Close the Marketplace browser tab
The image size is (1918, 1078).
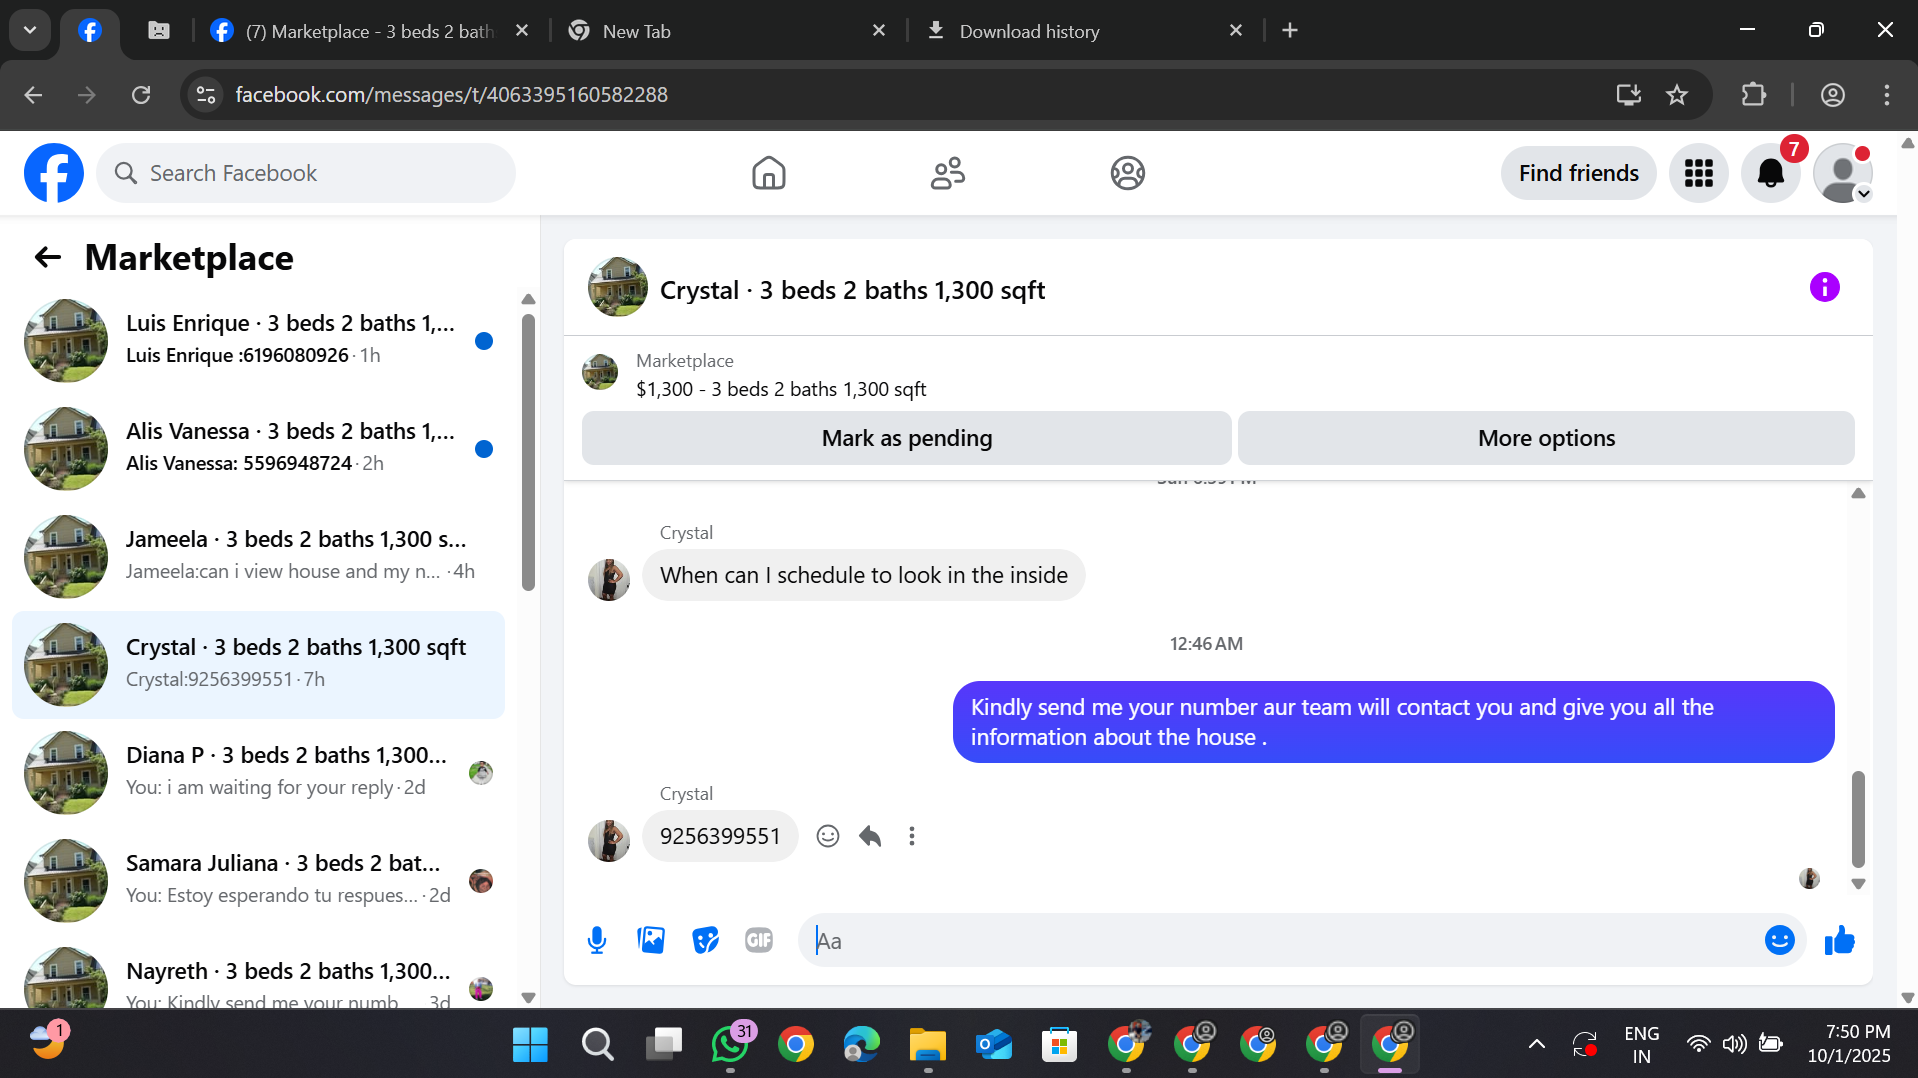coord(521,31)
